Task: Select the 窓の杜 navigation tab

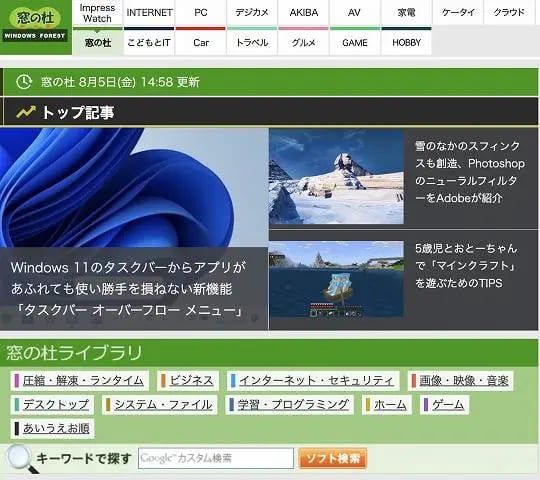Action: (97, 43)
